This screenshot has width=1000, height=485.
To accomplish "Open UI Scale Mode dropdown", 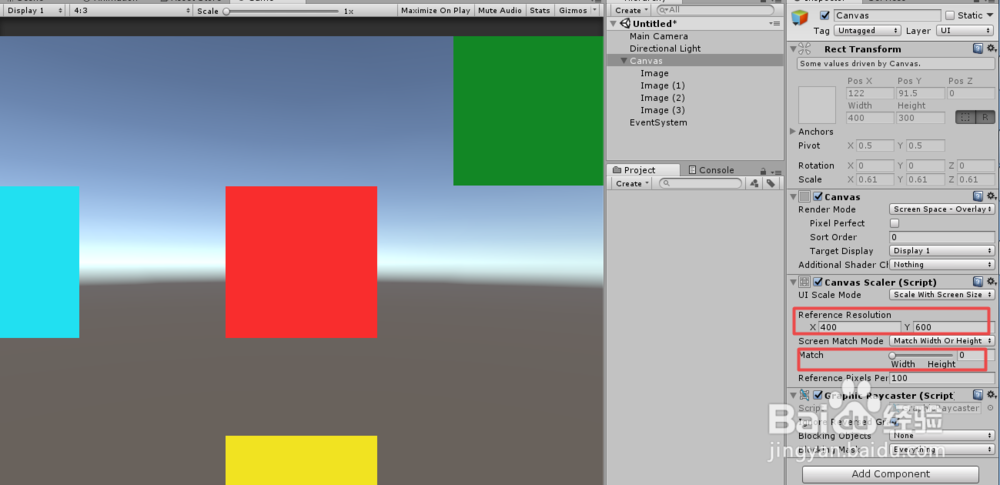I will click(942, 295).
